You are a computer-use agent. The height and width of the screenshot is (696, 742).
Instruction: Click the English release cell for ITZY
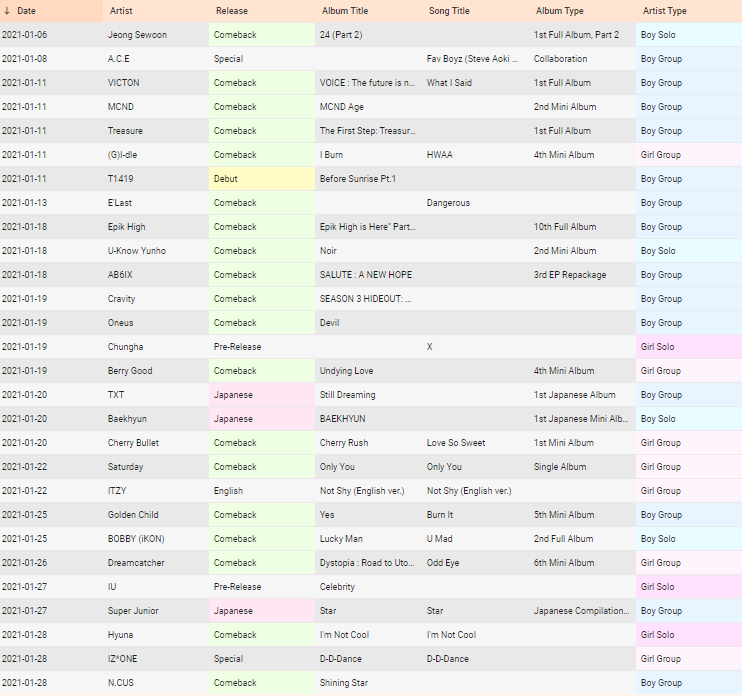coord(262,491)
